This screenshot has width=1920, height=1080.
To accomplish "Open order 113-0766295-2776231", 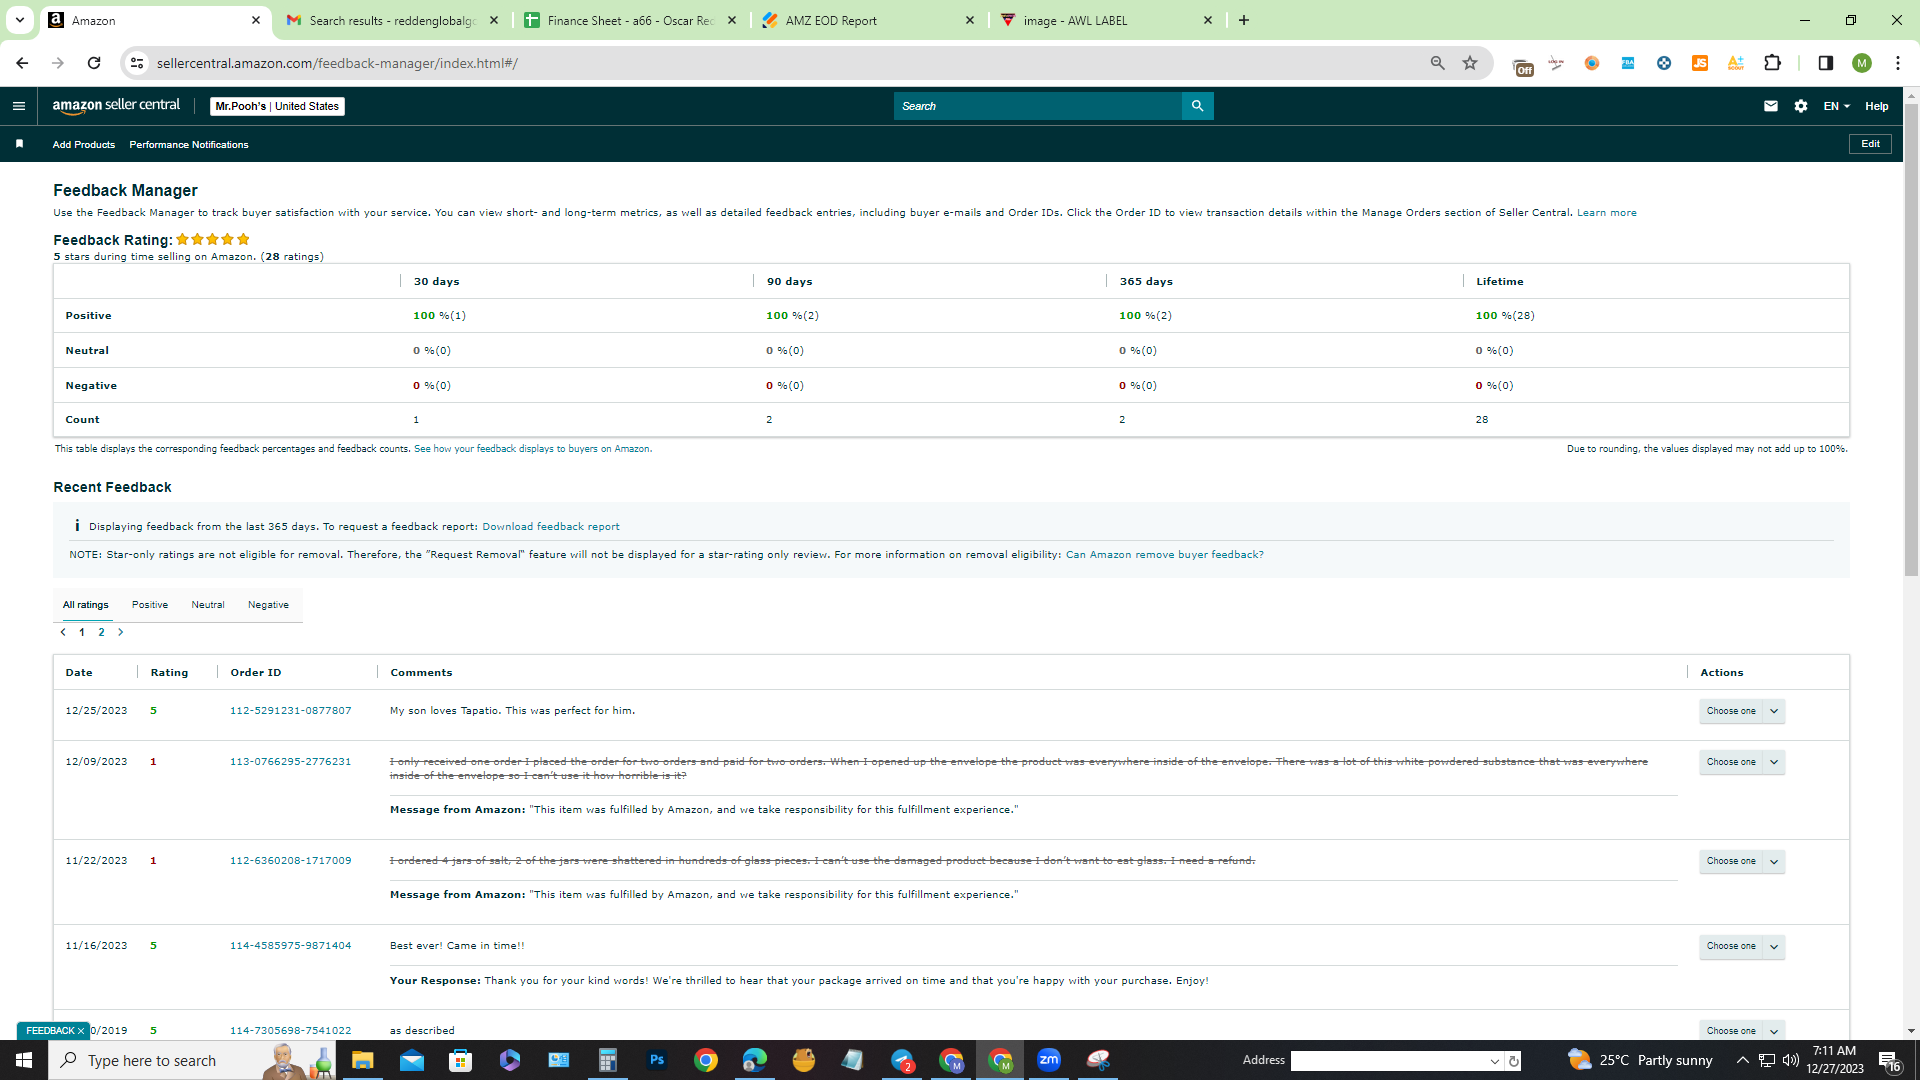I will 291,762.
